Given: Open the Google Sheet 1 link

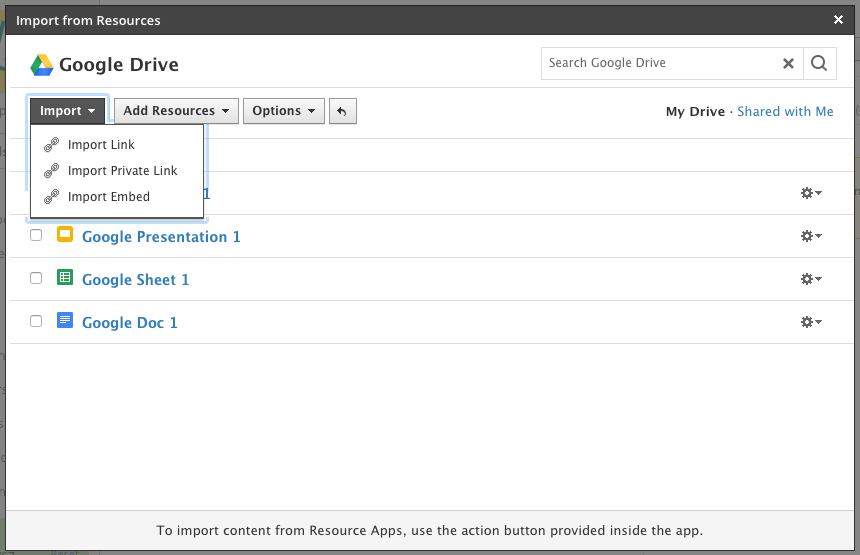Looking at the screenshot, I should (135, 280).
